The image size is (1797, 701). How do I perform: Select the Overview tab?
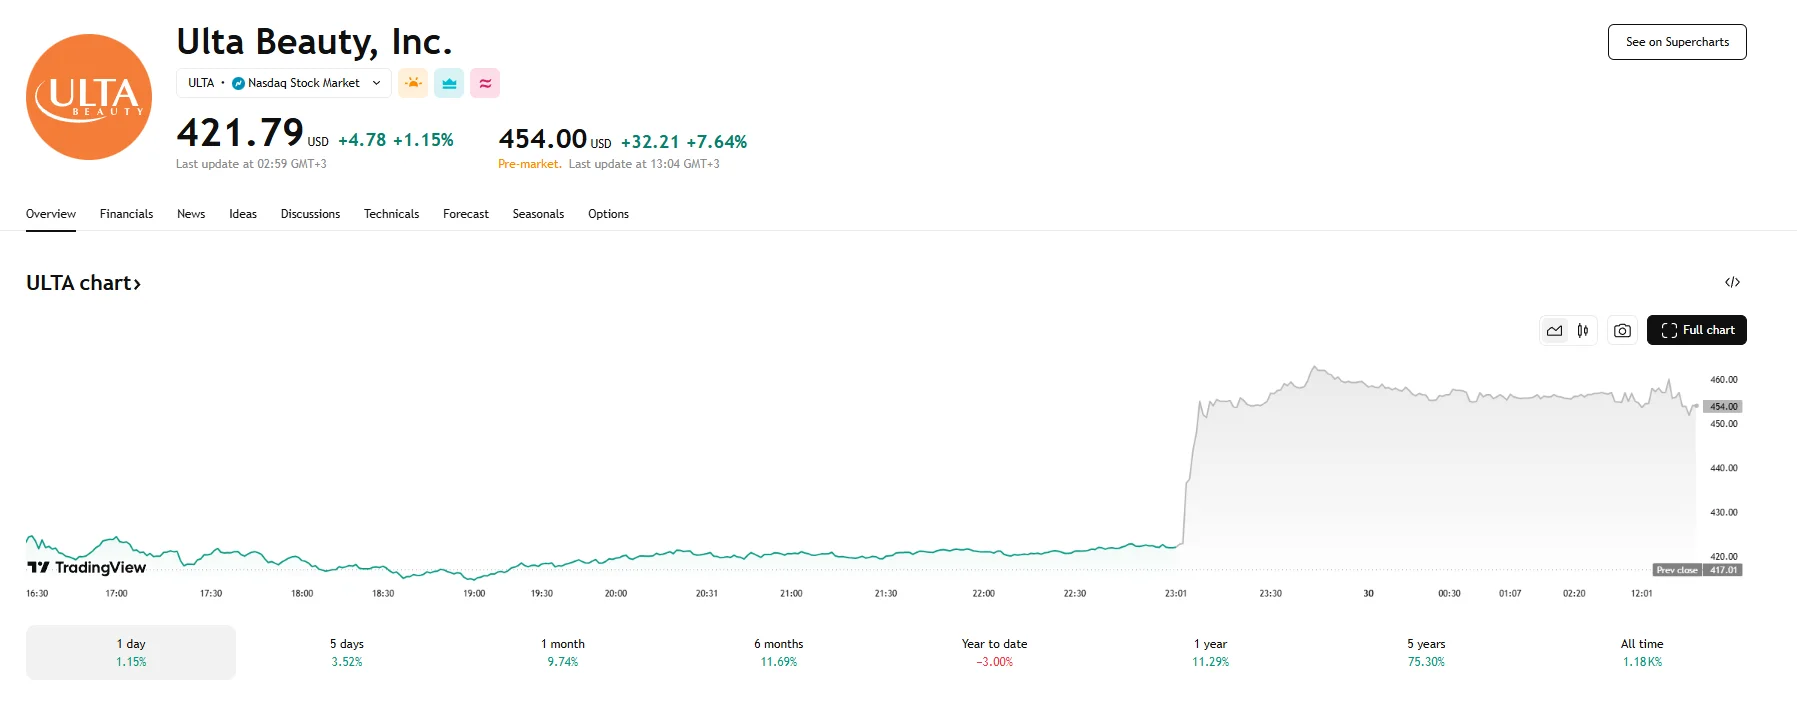pyautogui.click(x=51, y=214)
